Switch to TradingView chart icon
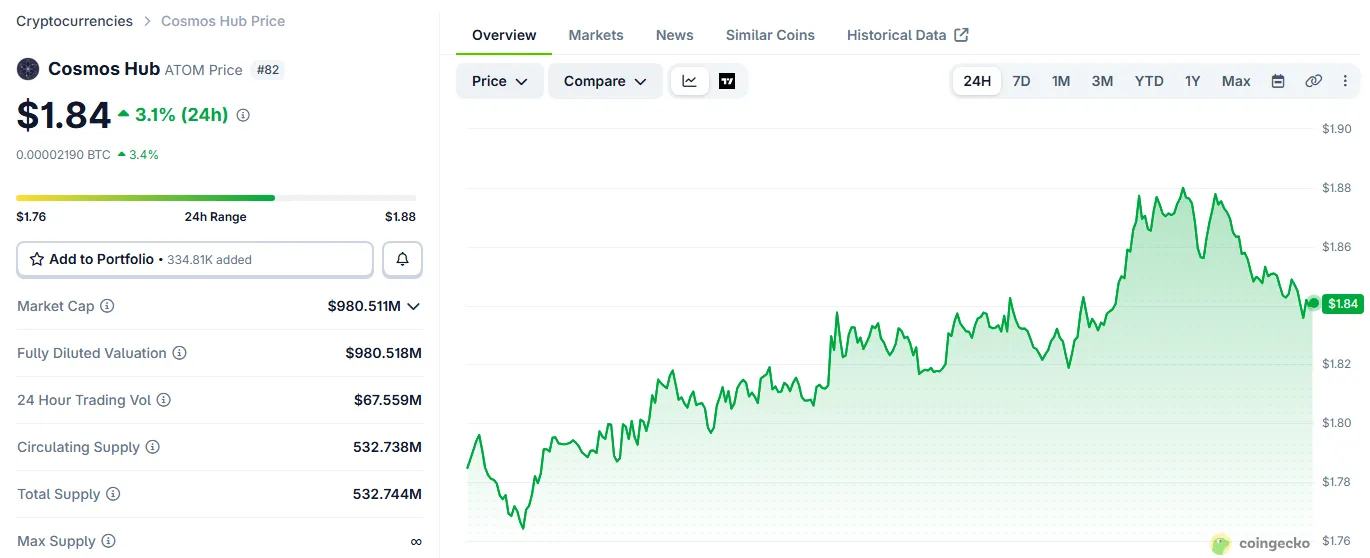 (727, 81)
